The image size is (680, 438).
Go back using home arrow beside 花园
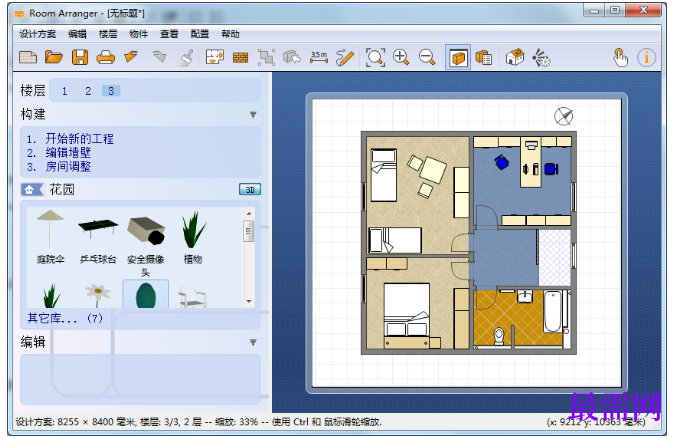(31, 190)
